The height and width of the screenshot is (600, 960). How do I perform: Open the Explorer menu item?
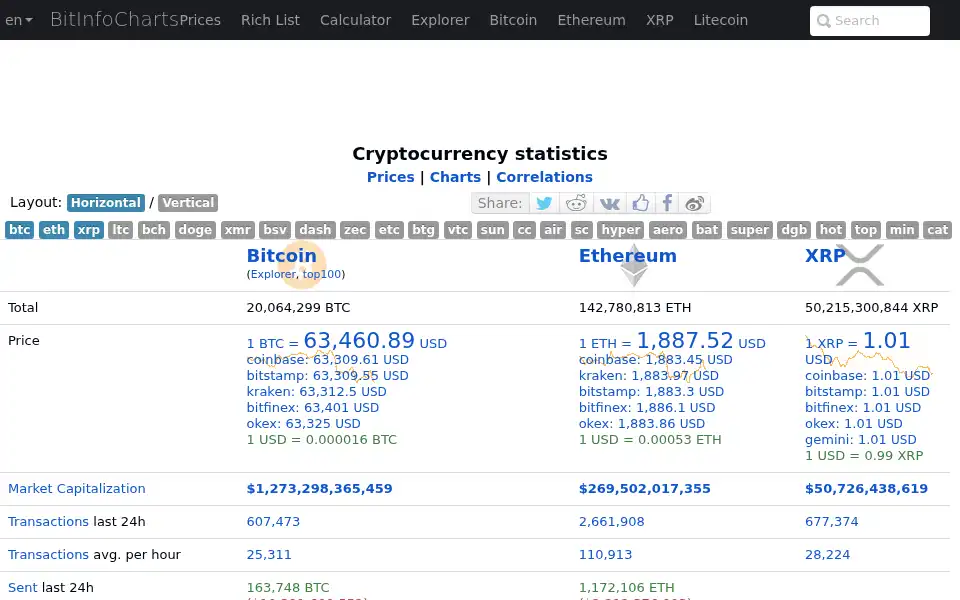(440, 20)
